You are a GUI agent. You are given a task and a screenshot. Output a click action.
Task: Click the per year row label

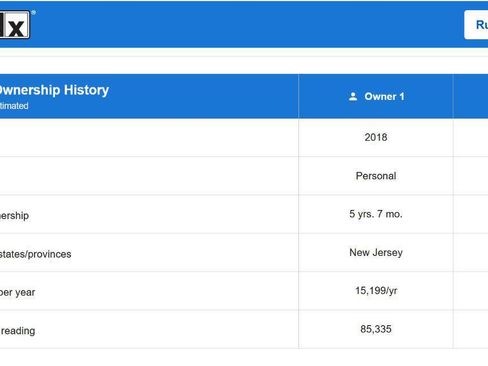click(x=17, y=292)
